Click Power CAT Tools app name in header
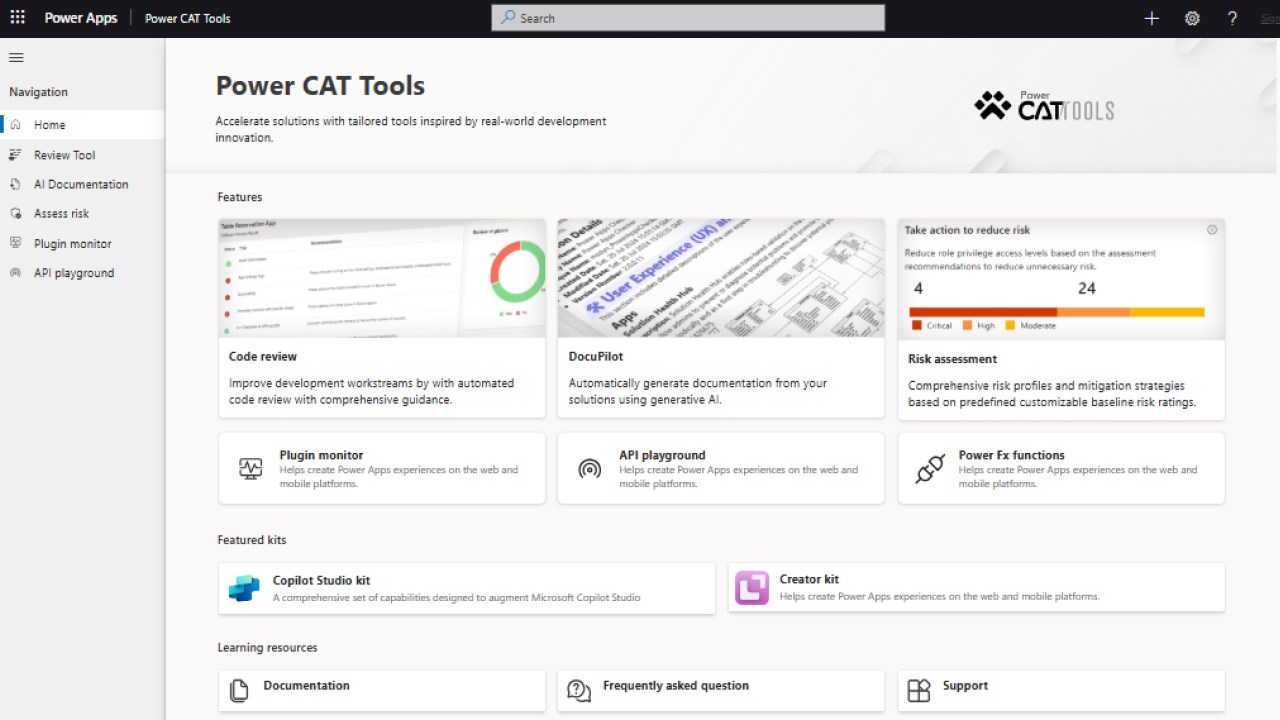Viewport: 1280px width, 720px height. (188, 18)
